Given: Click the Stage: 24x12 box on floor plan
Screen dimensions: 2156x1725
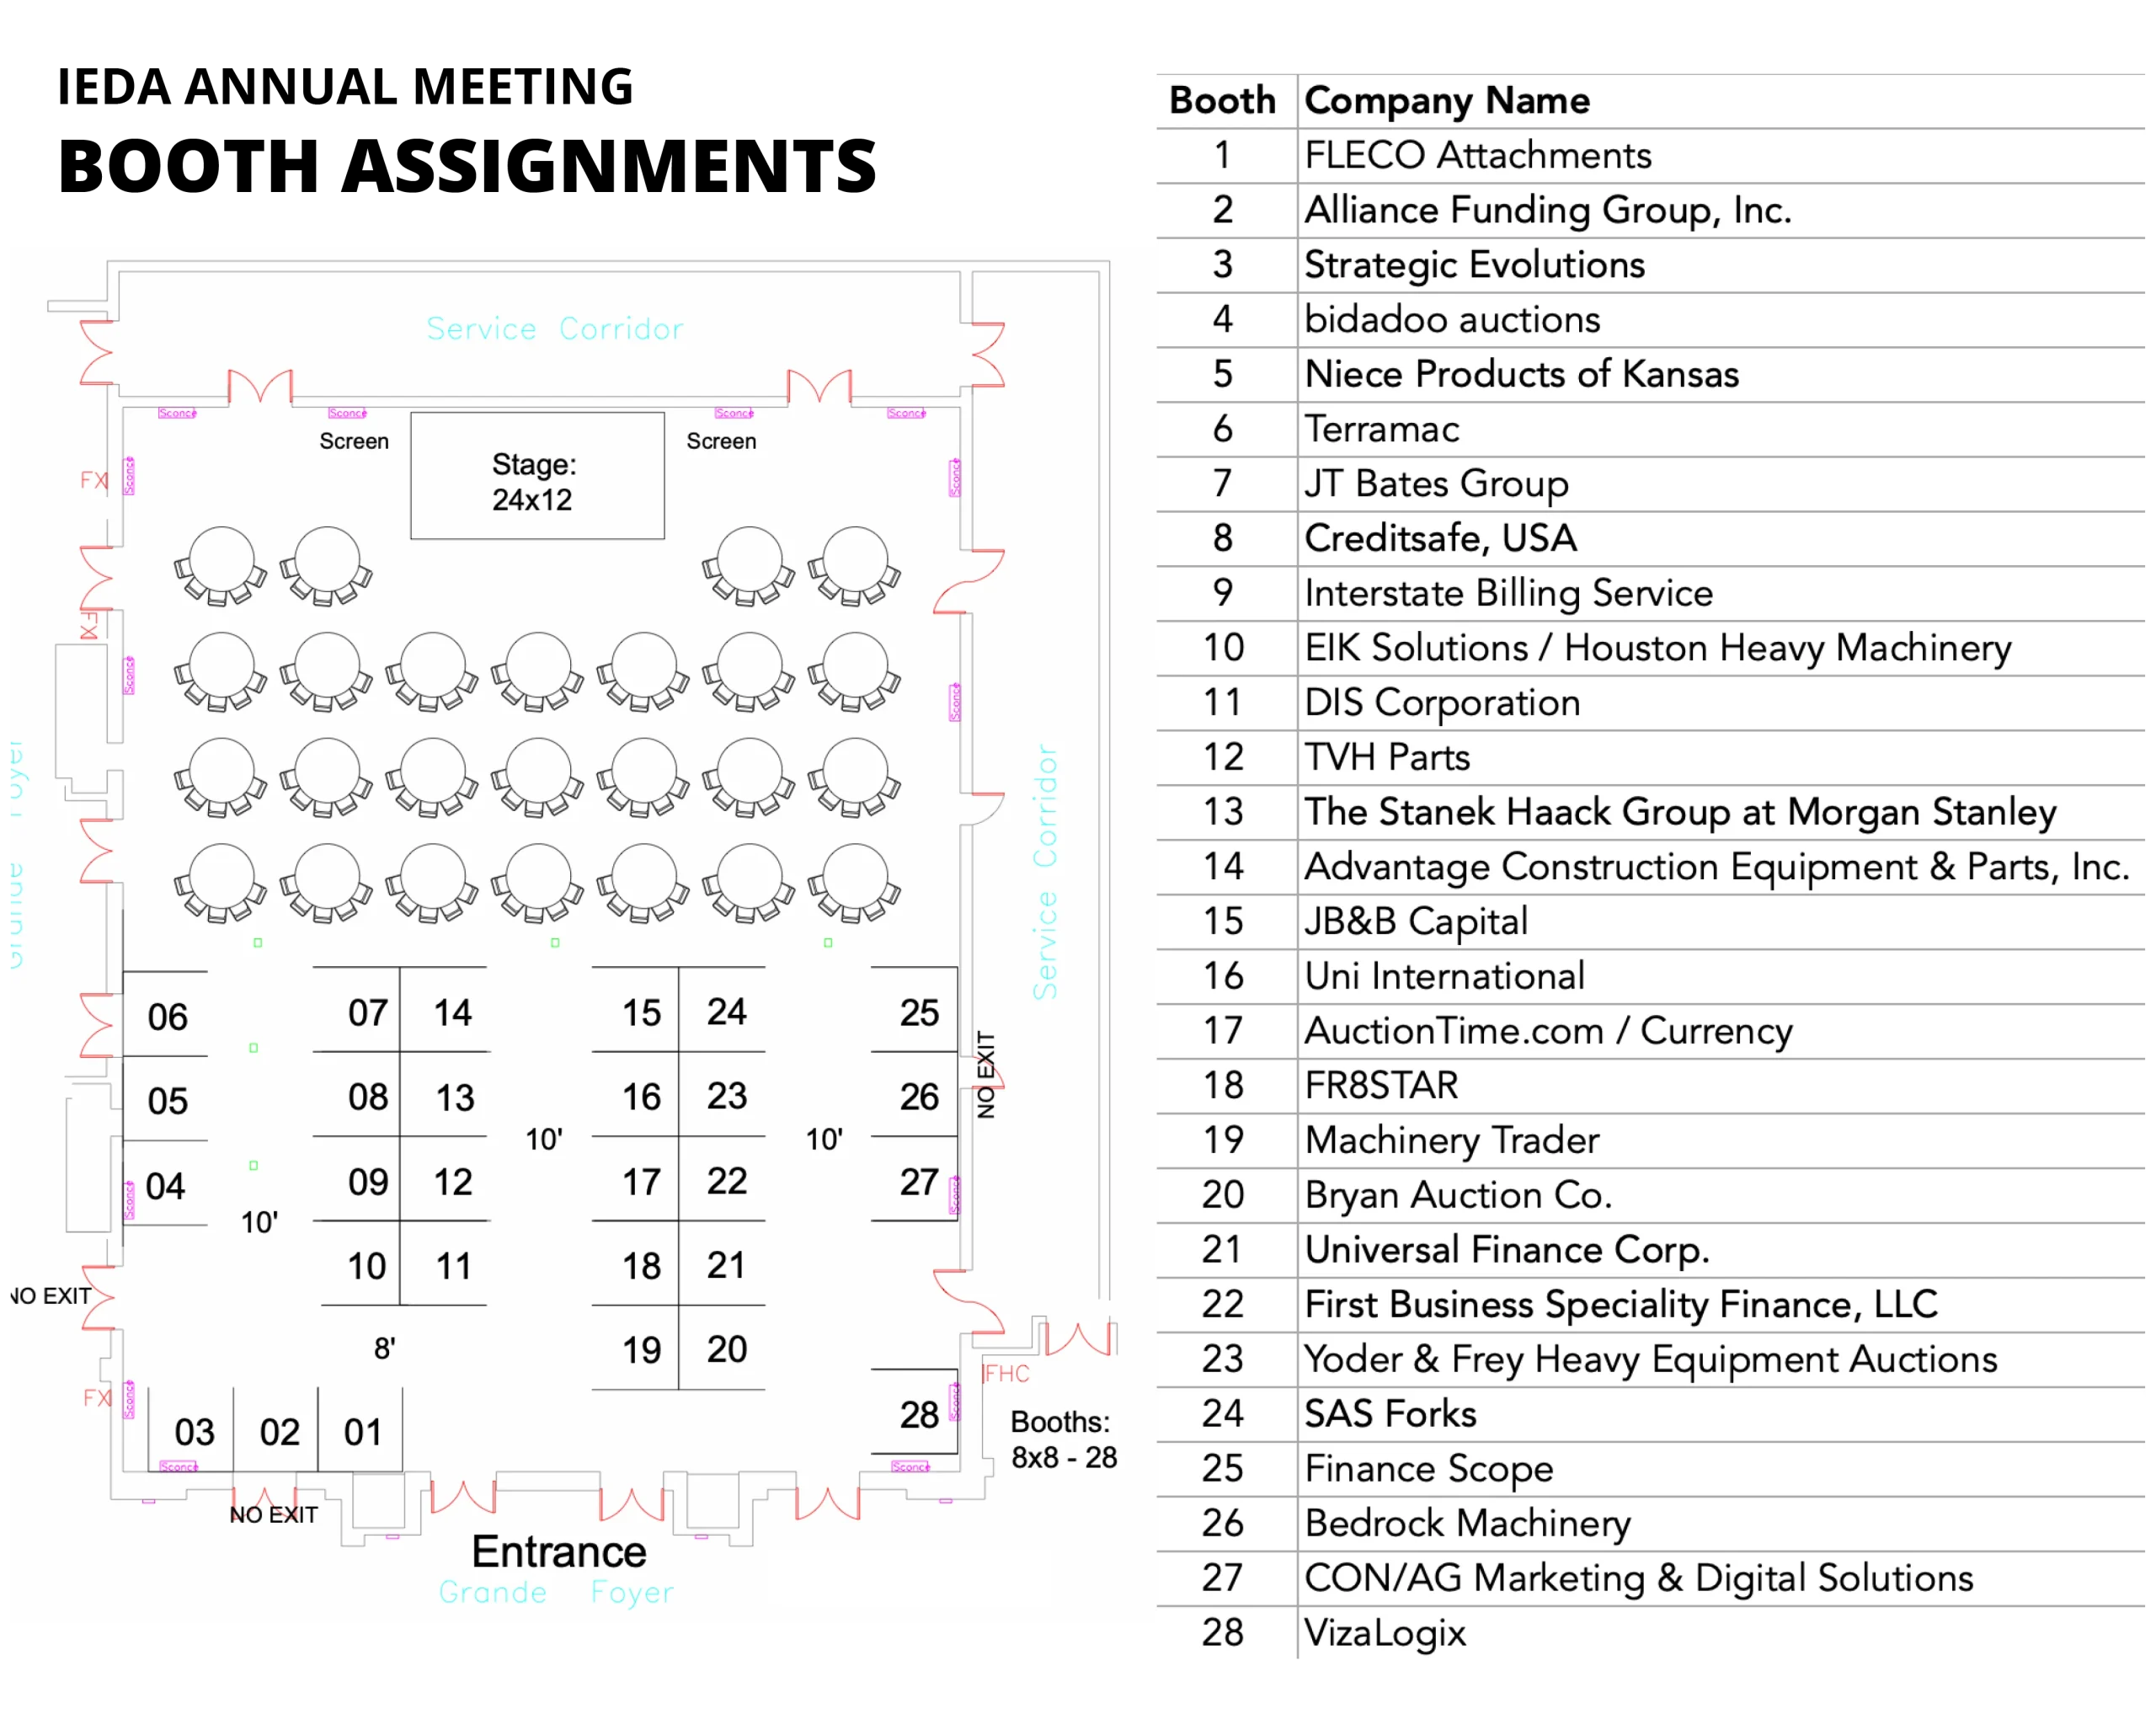Looking at the screenshot, I should (x=537, y=476).
